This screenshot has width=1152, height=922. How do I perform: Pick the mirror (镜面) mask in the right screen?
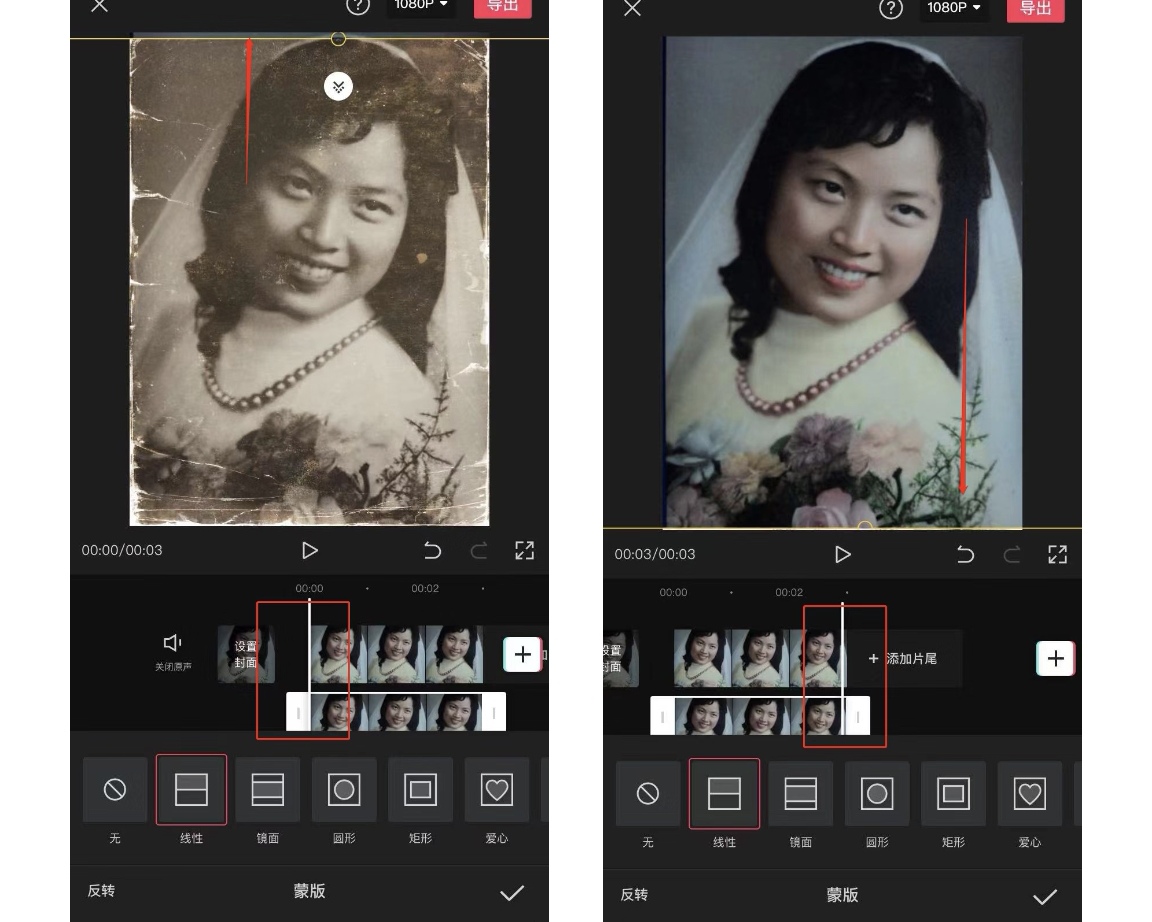coord(800,794)
